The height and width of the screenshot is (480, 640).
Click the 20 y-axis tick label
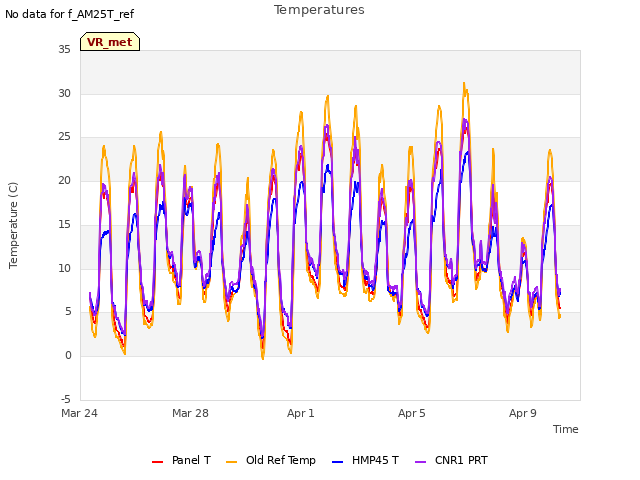tap(64, 180)
